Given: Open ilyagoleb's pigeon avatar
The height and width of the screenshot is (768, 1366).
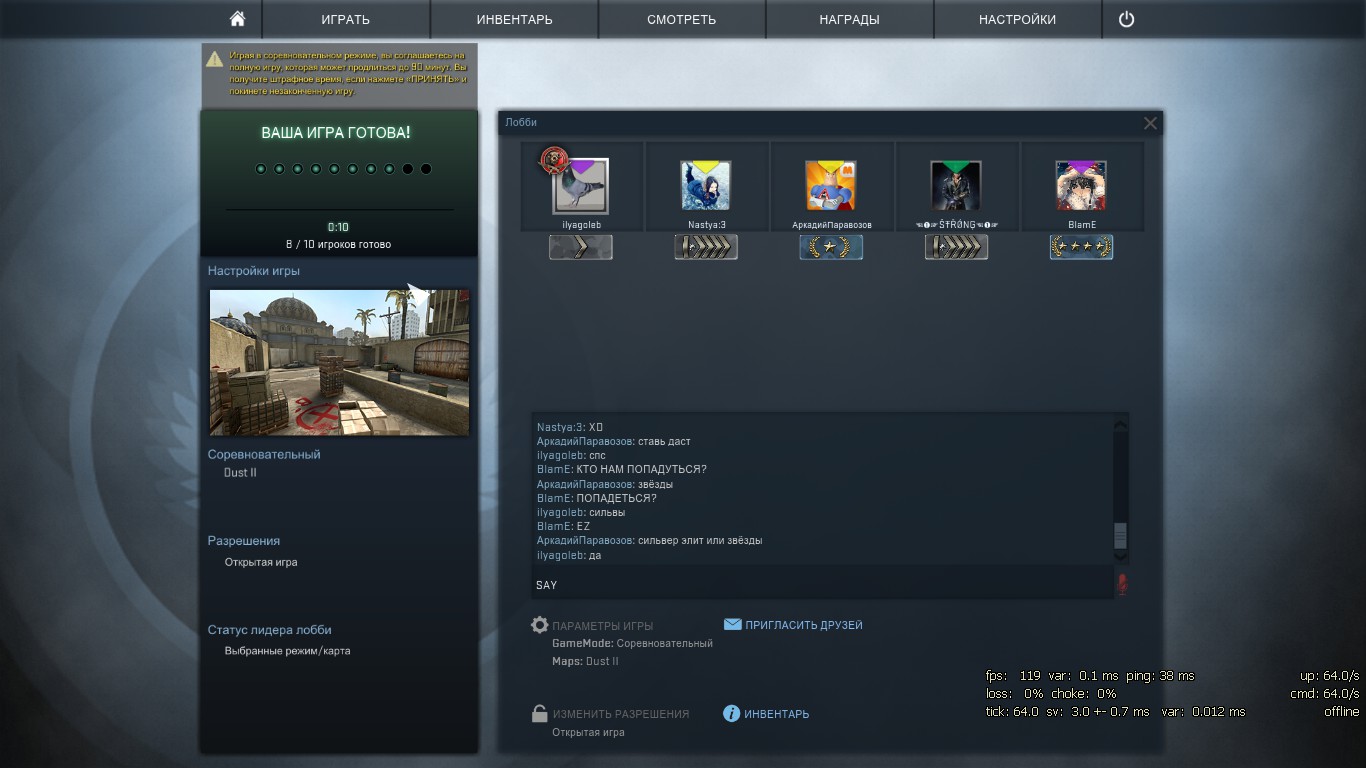Looking at the screenshot, I should pyautogui.click(x=581, y=186).
